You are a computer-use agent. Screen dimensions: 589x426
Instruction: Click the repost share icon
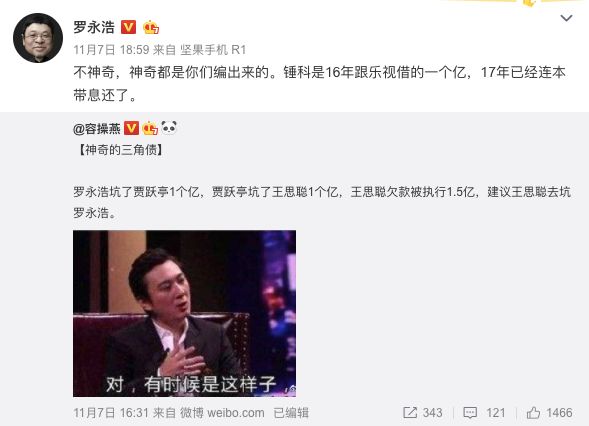[x=410, y=412]
